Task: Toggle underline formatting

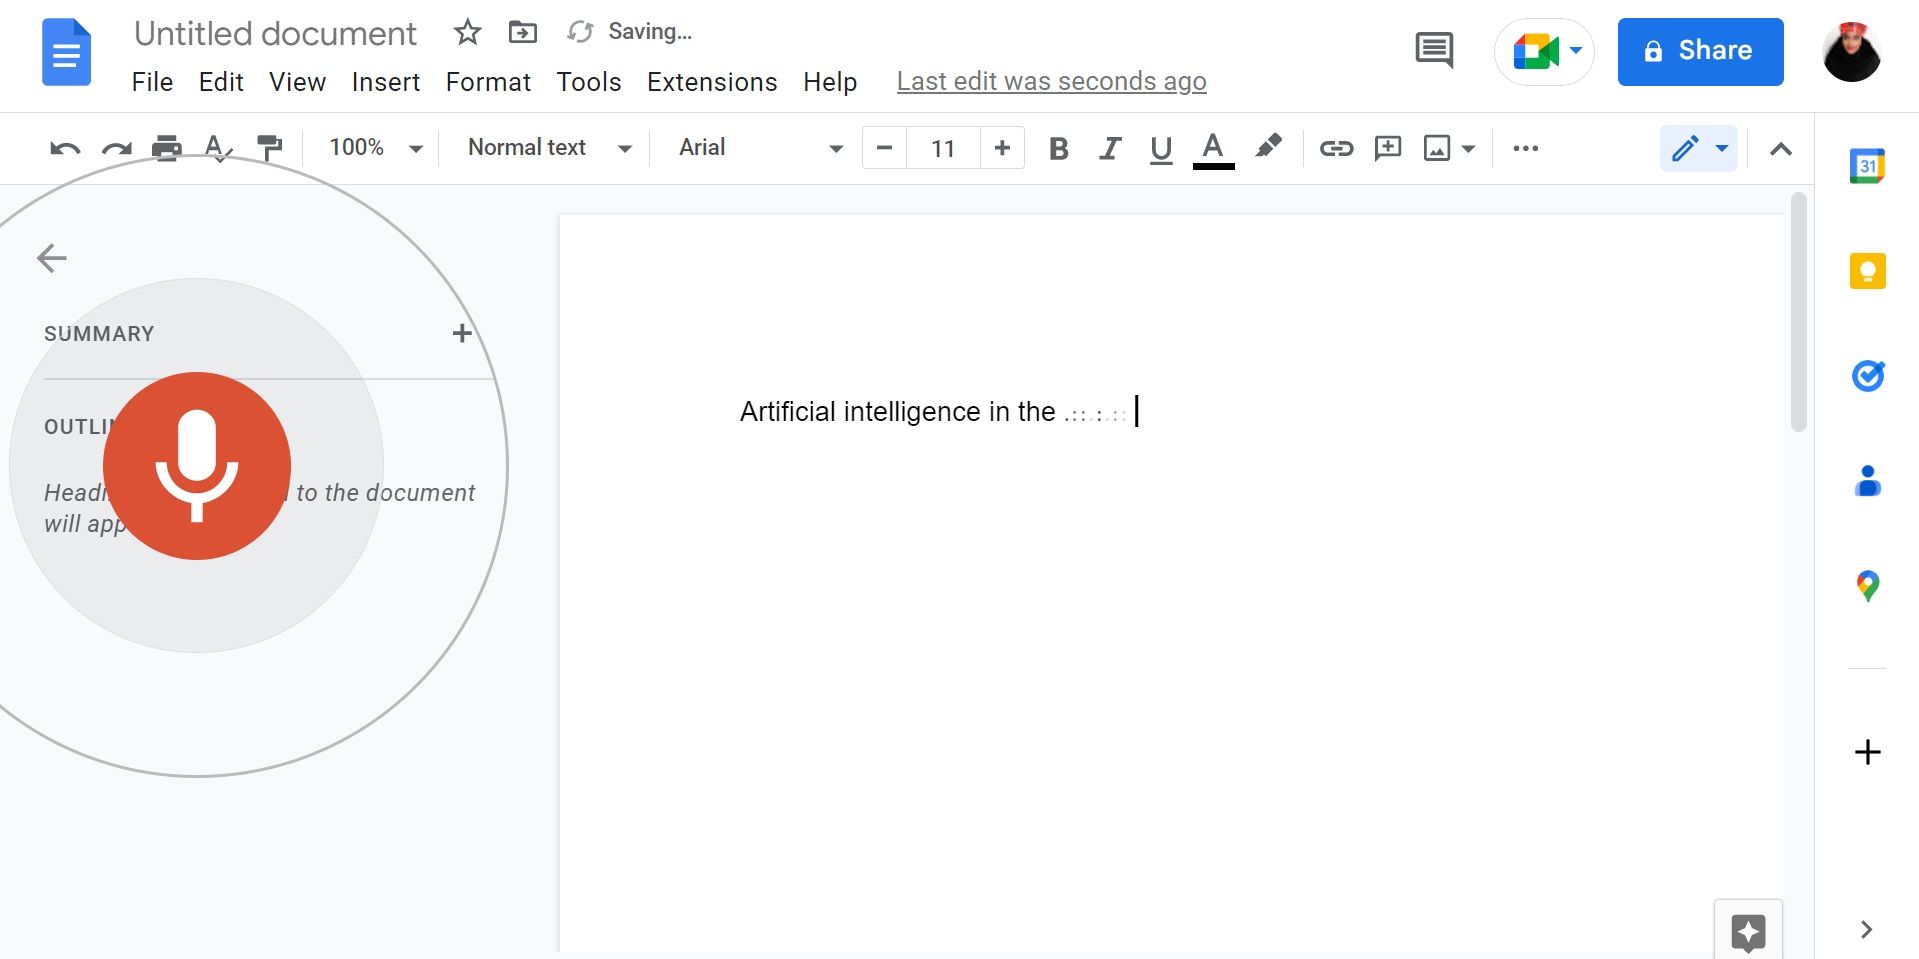Action: click(1160, 148)
